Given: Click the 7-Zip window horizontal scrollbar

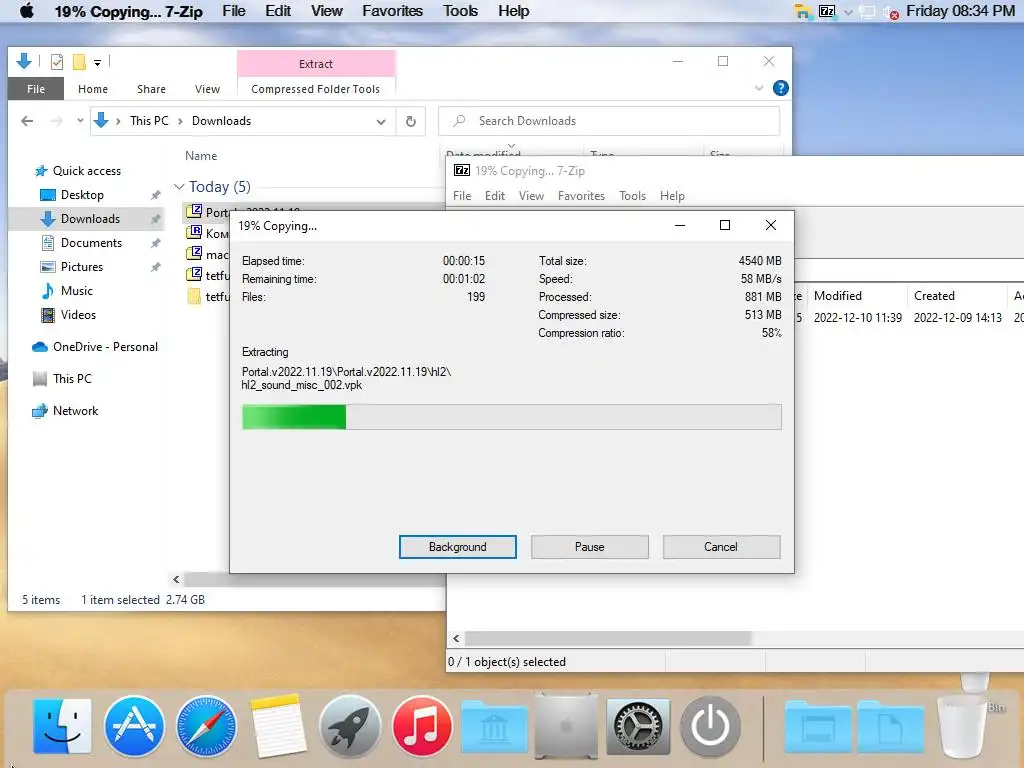Looking at the screenshot, I should 608,638.
